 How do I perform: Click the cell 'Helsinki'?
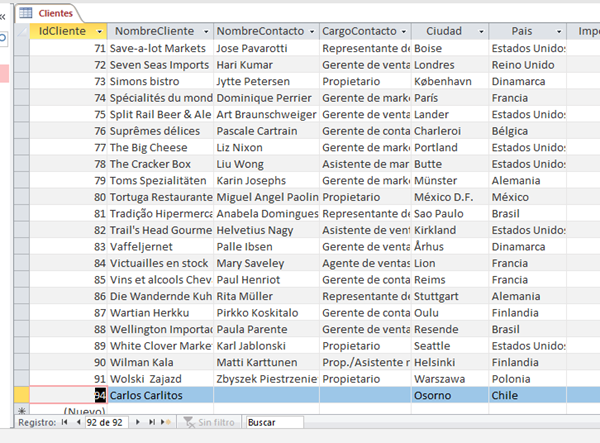point(450,362)
